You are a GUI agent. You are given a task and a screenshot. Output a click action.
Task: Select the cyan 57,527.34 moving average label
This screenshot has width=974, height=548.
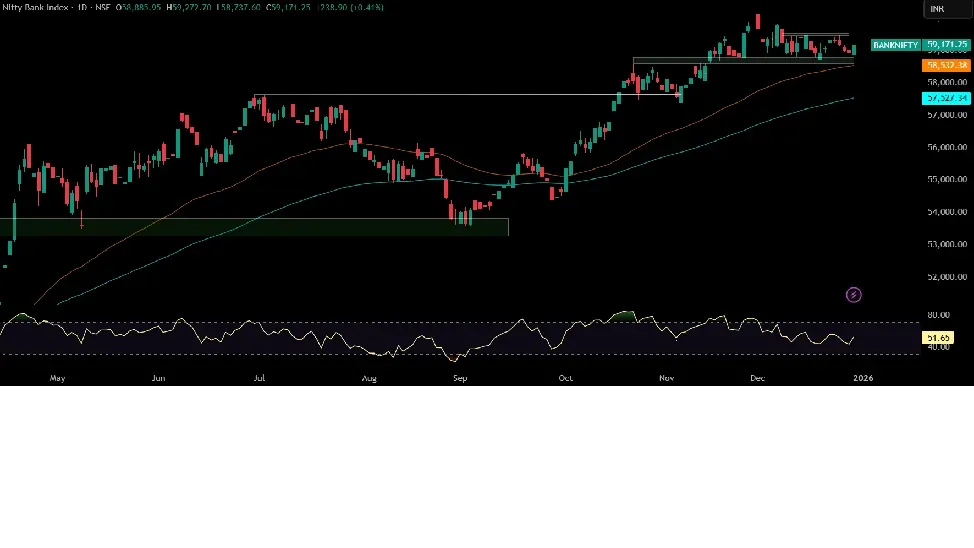click(x=946, y=98)
